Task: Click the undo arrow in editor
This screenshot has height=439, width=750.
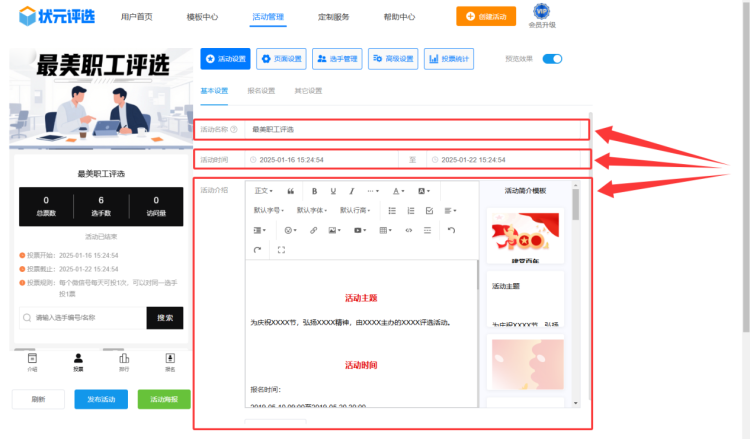Action: click(451, 230)
